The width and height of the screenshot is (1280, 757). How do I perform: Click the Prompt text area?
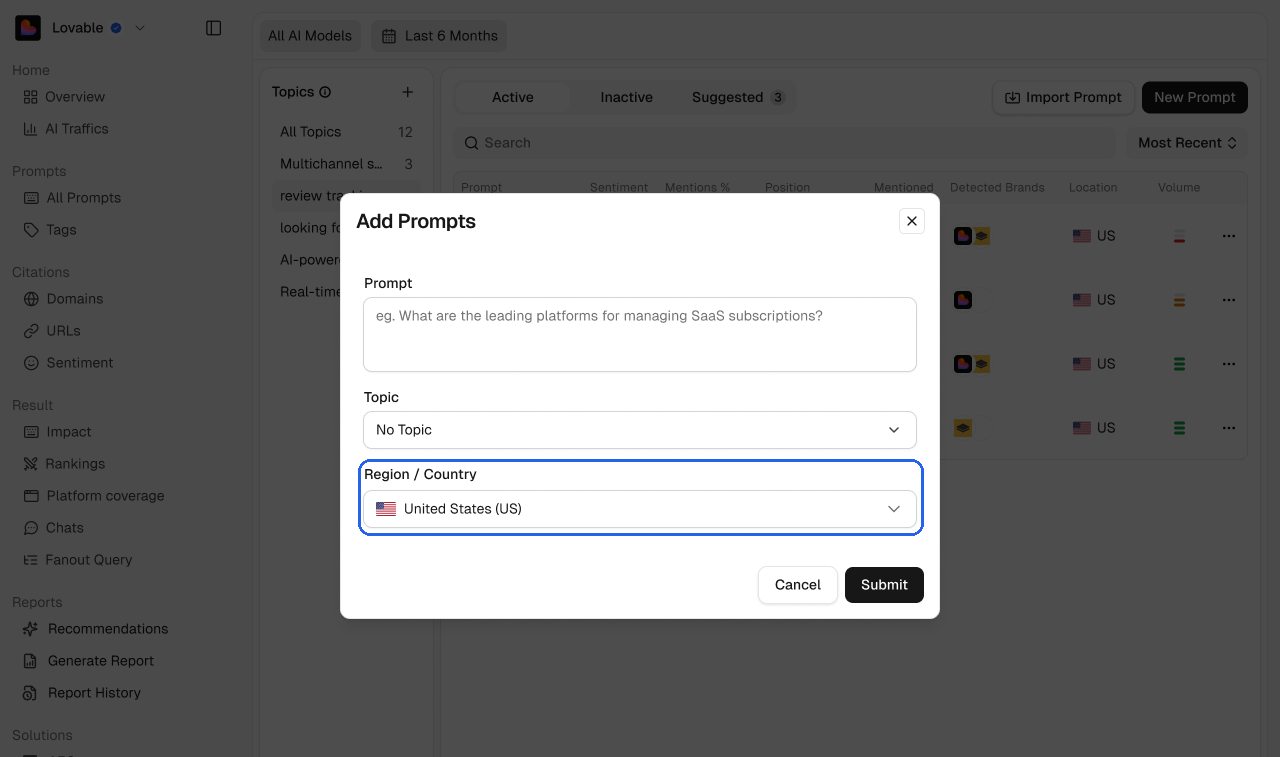tap(640, 334)
